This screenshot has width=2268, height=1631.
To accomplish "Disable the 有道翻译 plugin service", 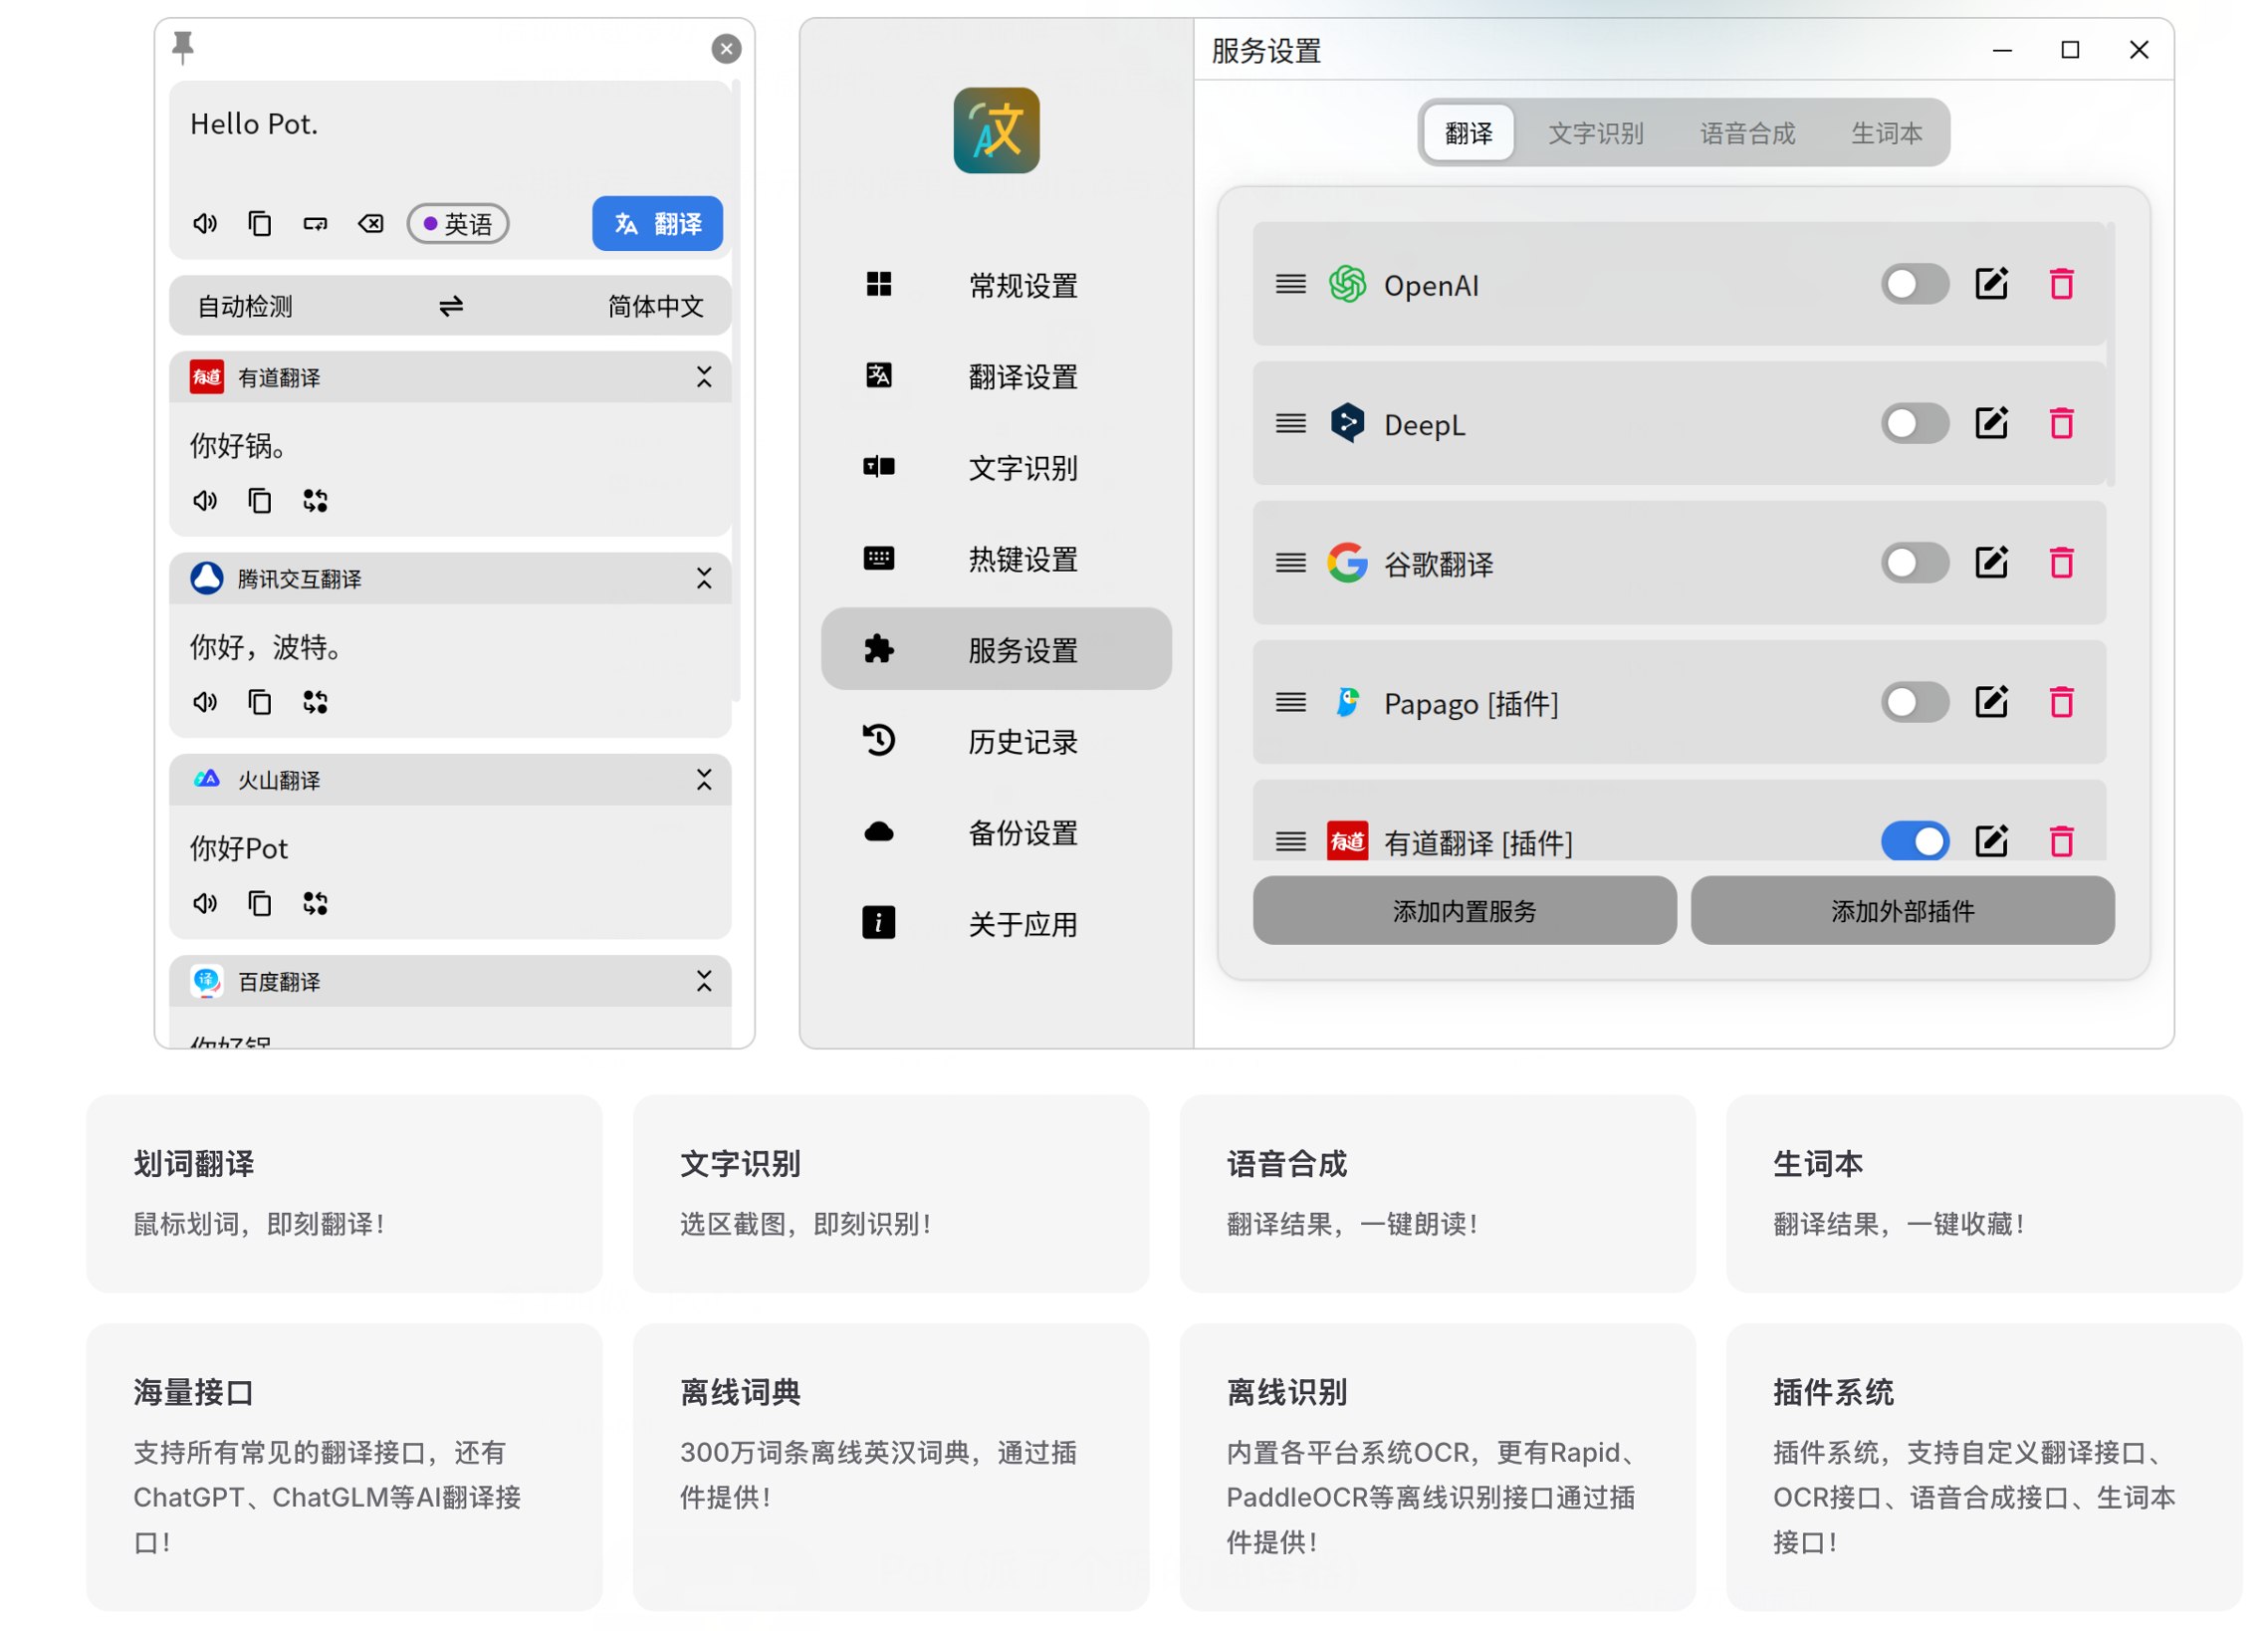I will coord(1914,841).
